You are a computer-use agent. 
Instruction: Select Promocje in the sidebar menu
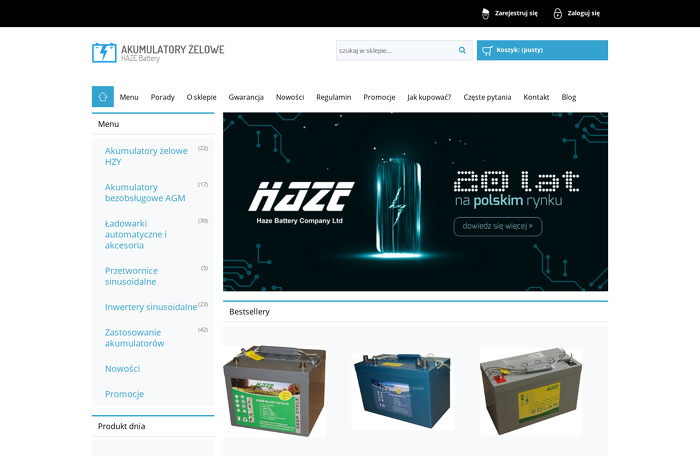[x=124, y=394]
